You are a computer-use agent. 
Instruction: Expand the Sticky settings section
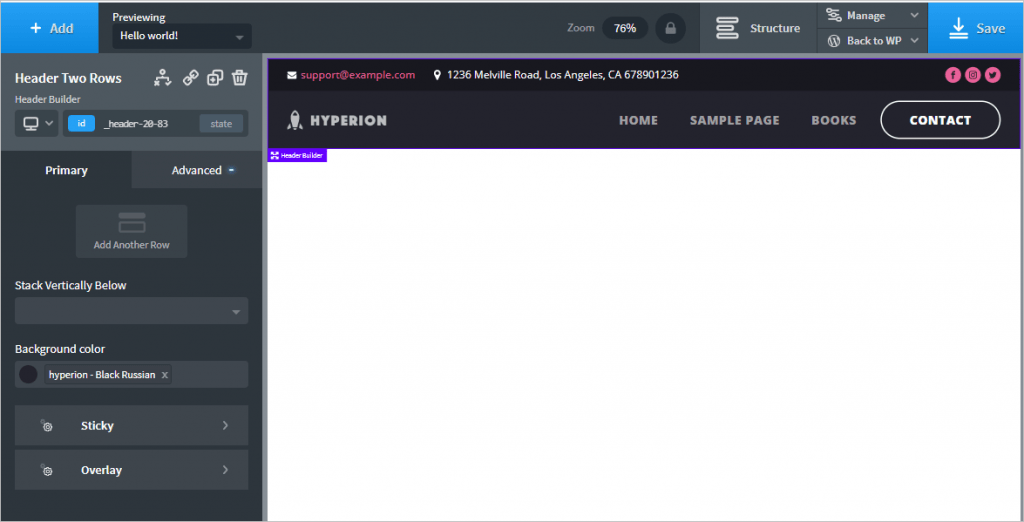tap(131, 426)
